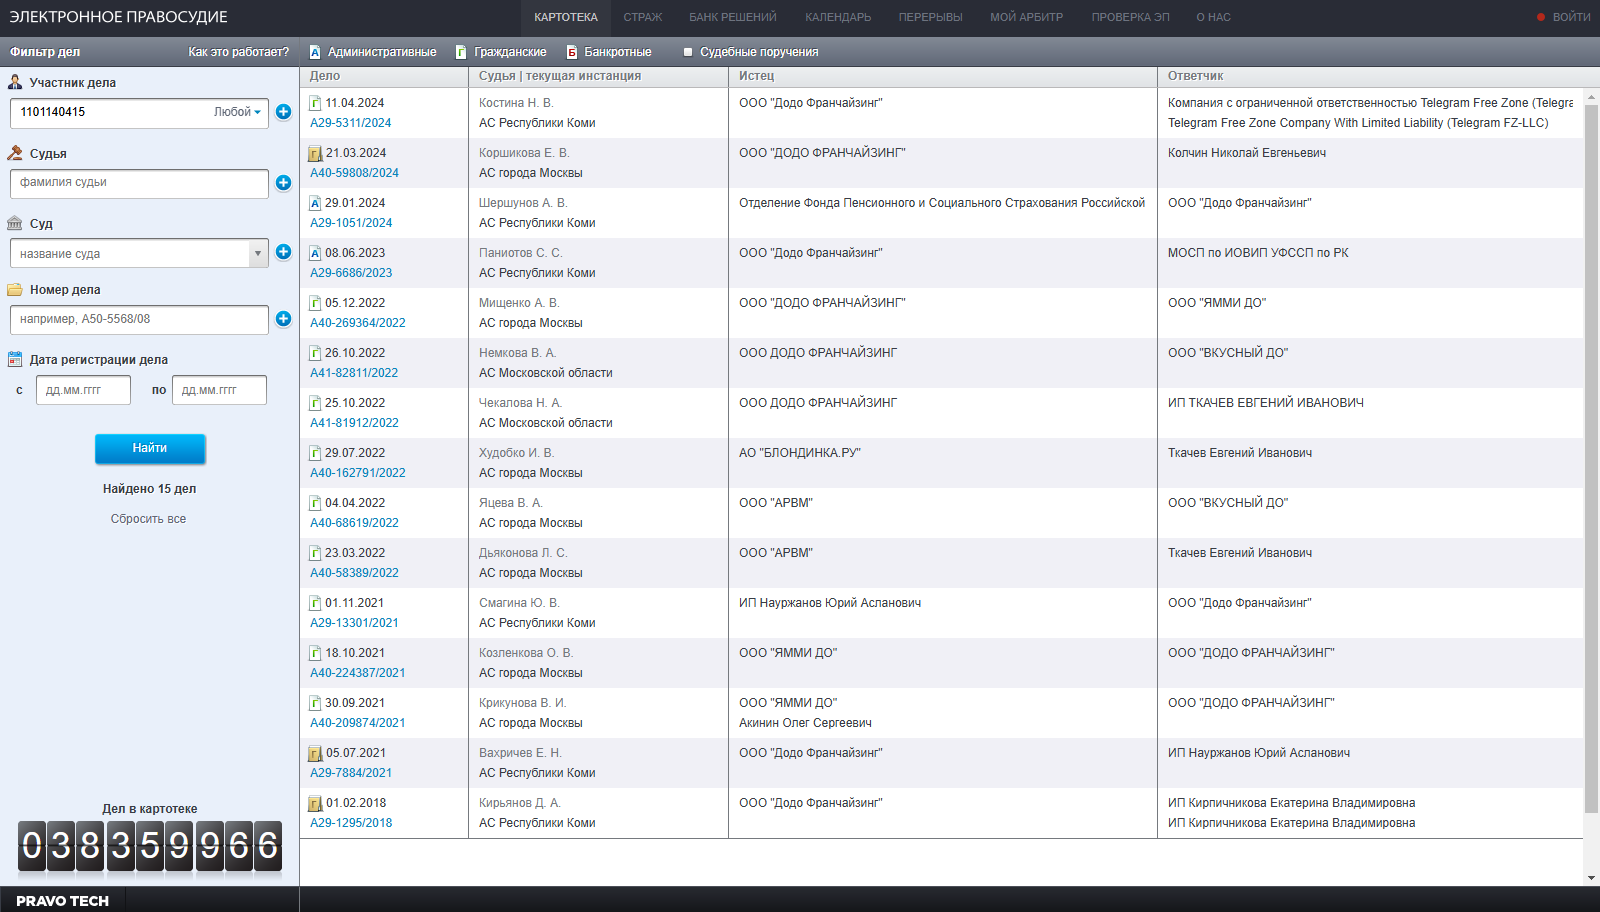
Task: Click the participant person icon in filter
Action: point(15,83)
